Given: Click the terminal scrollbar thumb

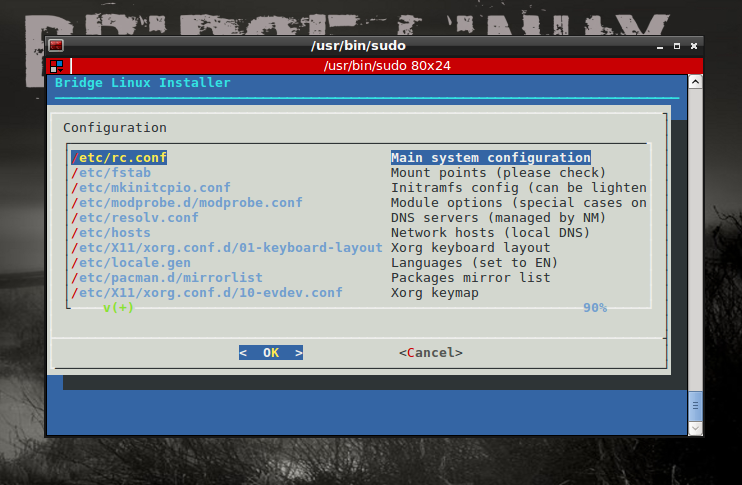Looking at the screenshot, I should pos(695,406).
